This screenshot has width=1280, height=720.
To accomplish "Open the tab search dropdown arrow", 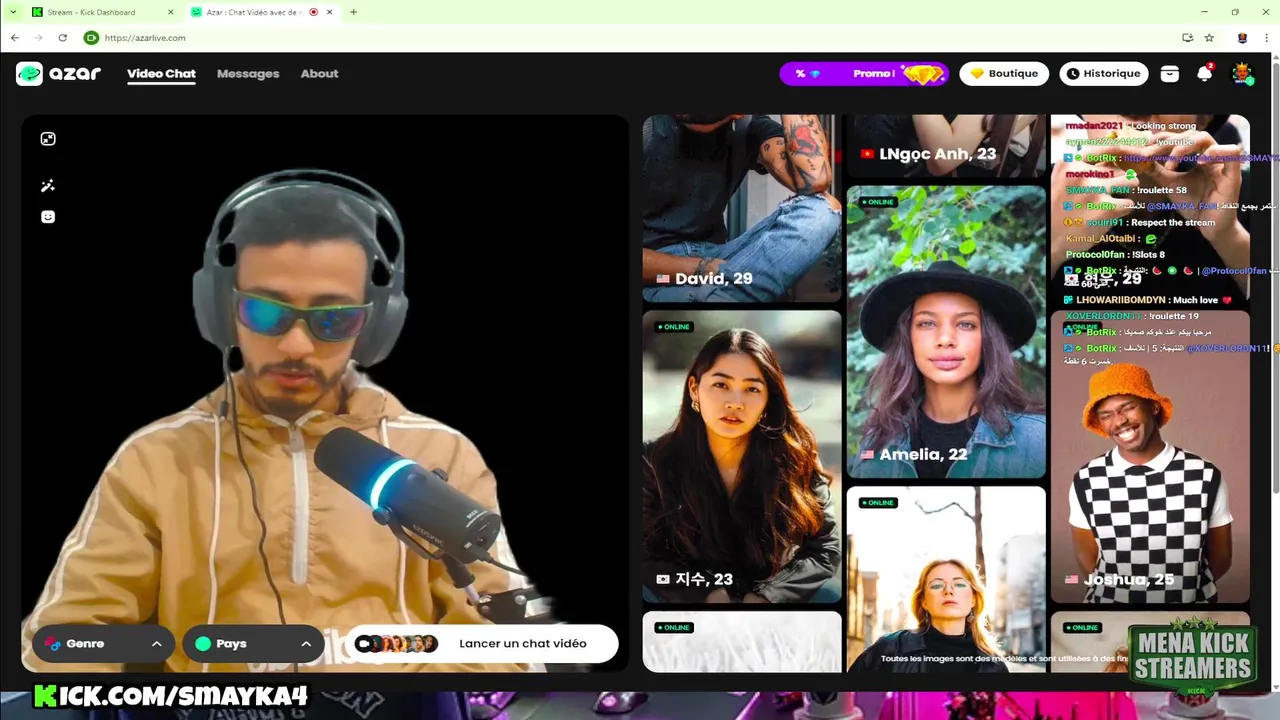I will tap(12, 12).
